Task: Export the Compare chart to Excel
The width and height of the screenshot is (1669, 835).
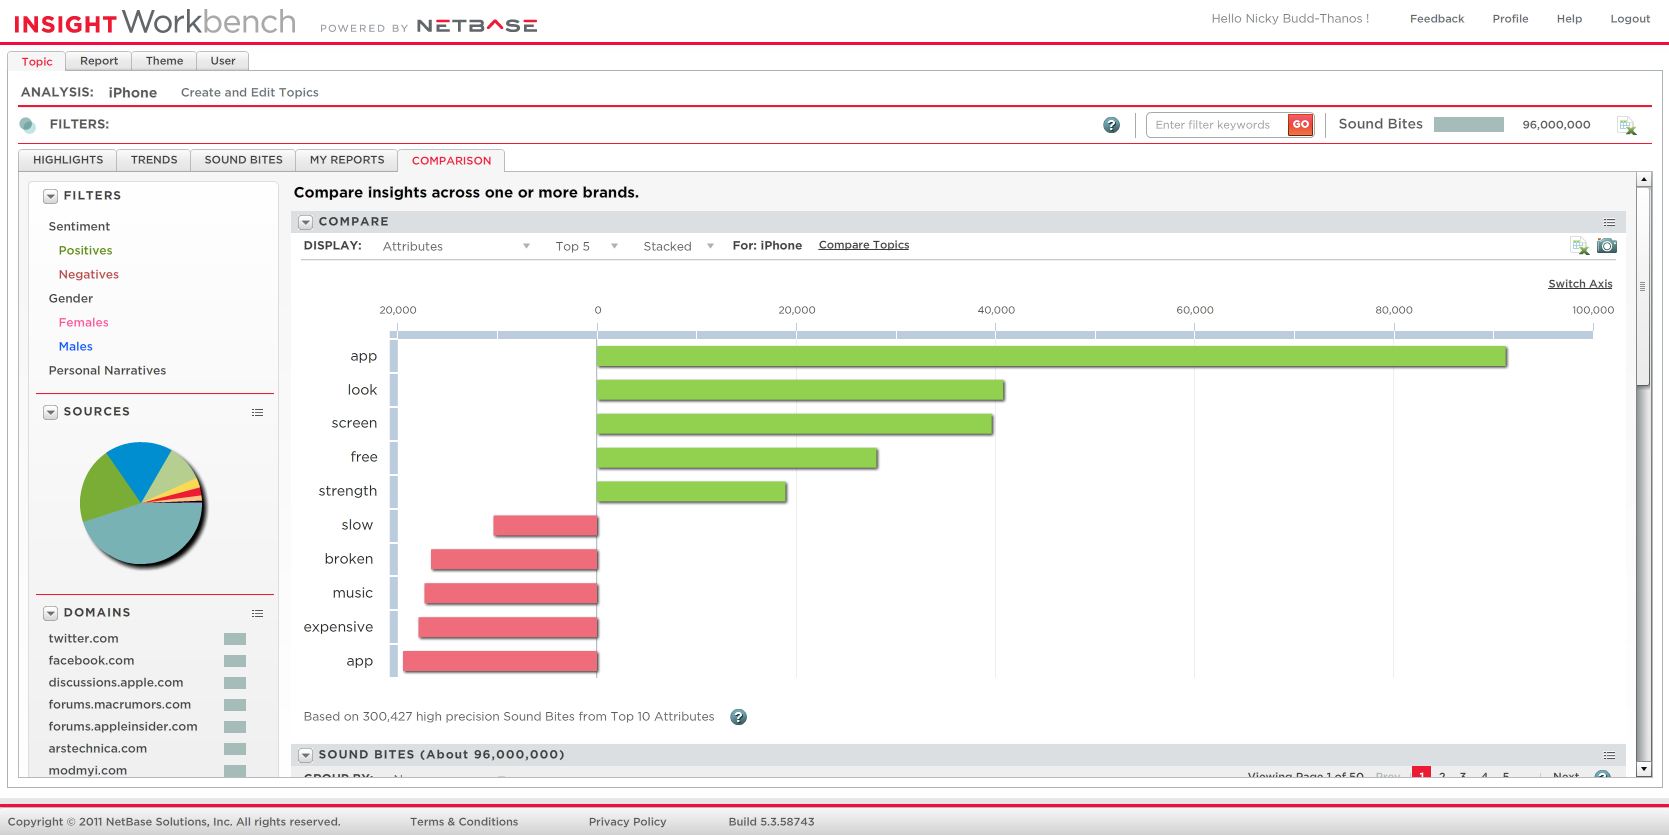Action: [x=1580, y=246]
